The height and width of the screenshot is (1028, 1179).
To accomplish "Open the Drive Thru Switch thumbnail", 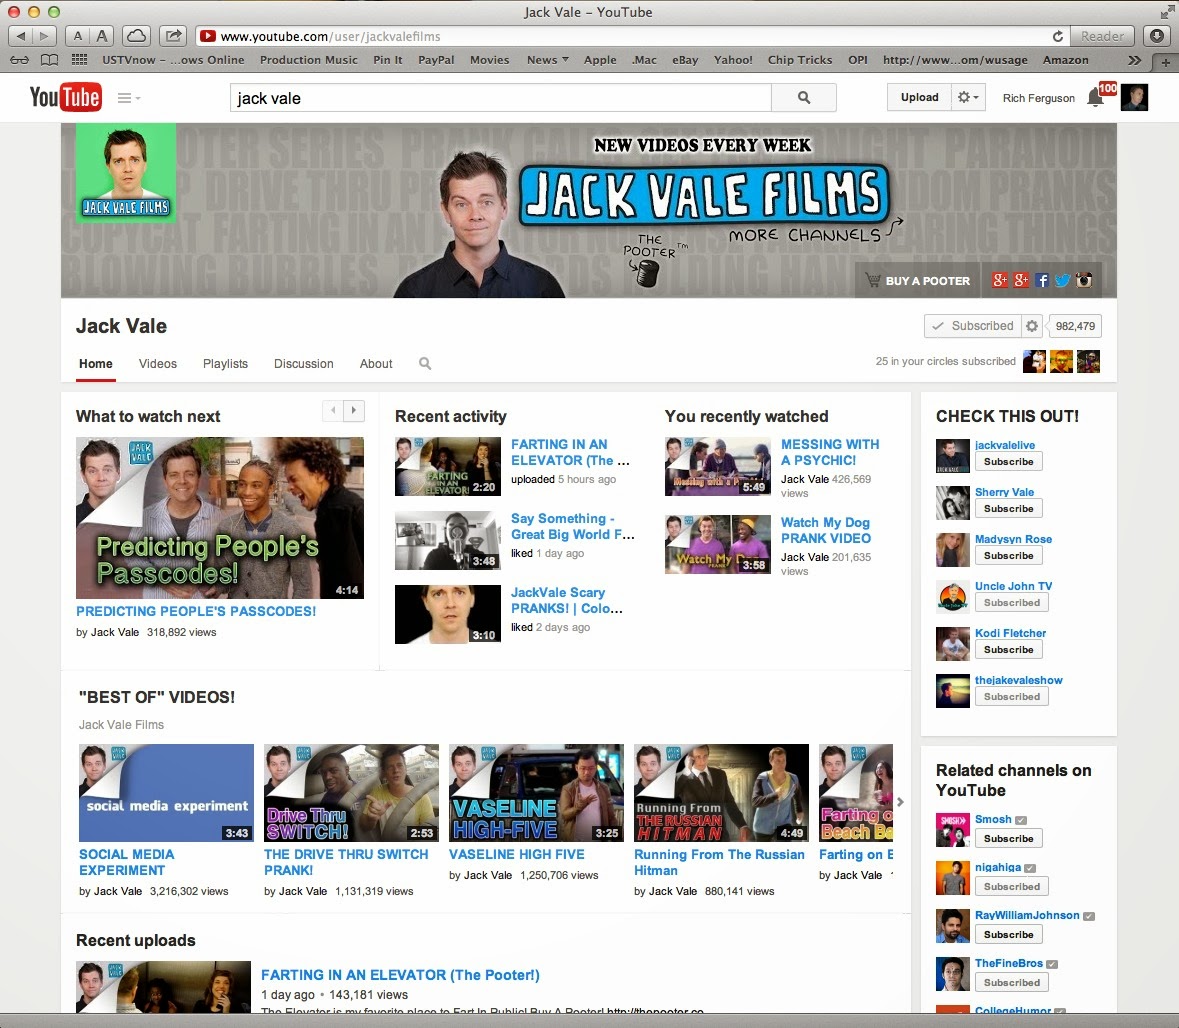I will click(x=351, y=793).
